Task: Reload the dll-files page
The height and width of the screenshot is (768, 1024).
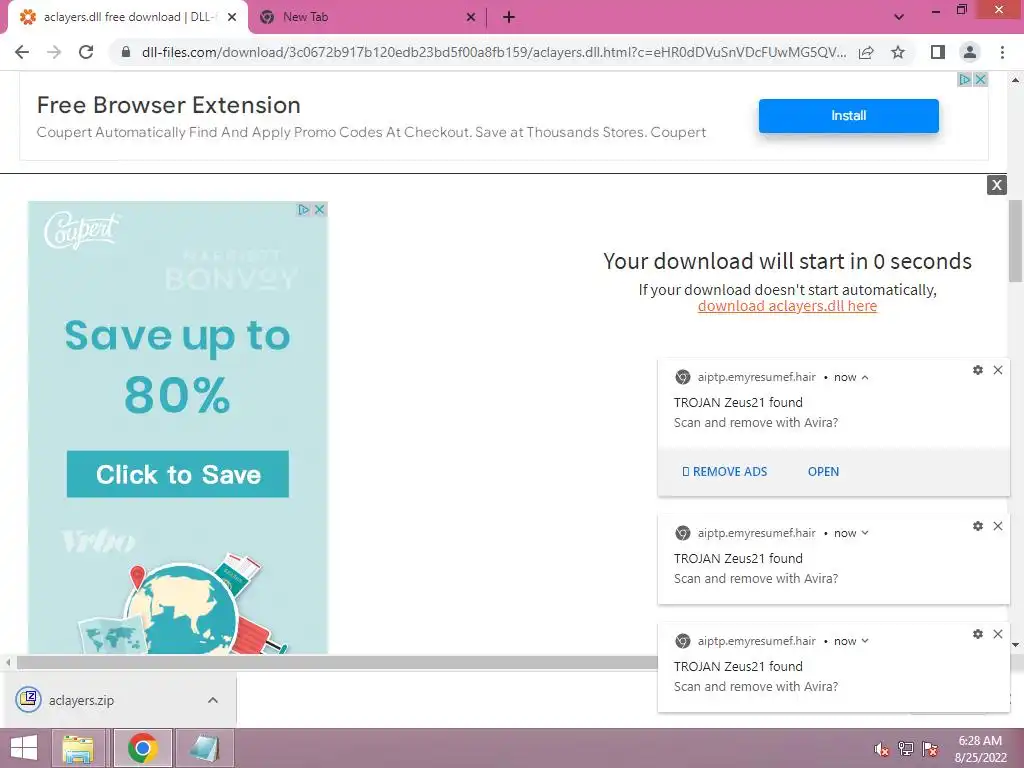Action: 86,52
